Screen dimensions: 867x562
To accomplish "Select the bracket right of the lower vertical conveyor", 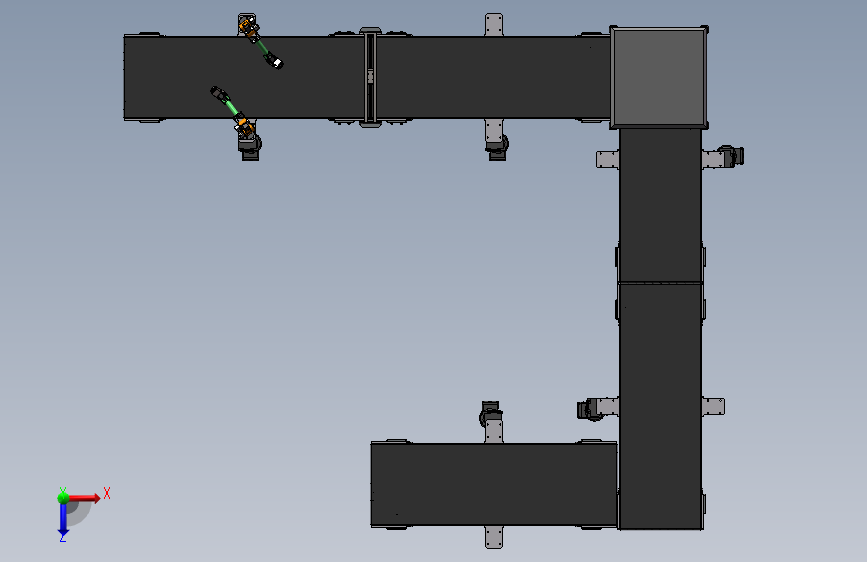I will pos(713,407).
